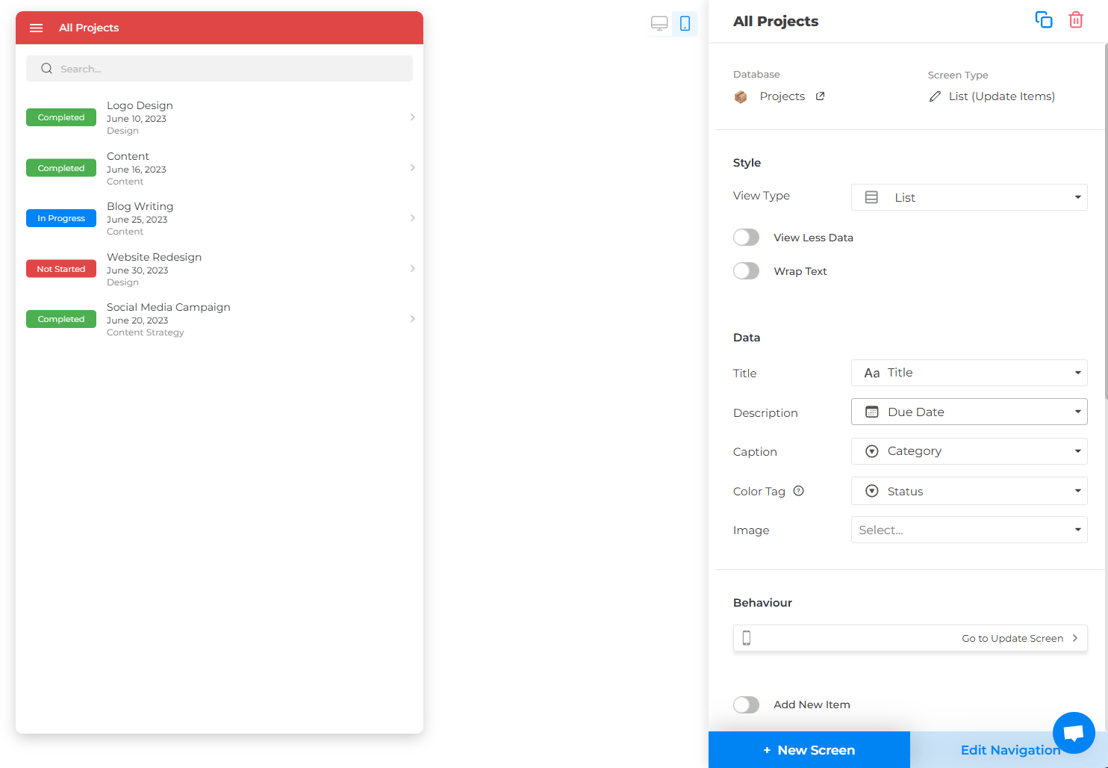Screen dimensions: 1108x768
Task: Click the June 16, 2023 date
Action: coord(136,170)
